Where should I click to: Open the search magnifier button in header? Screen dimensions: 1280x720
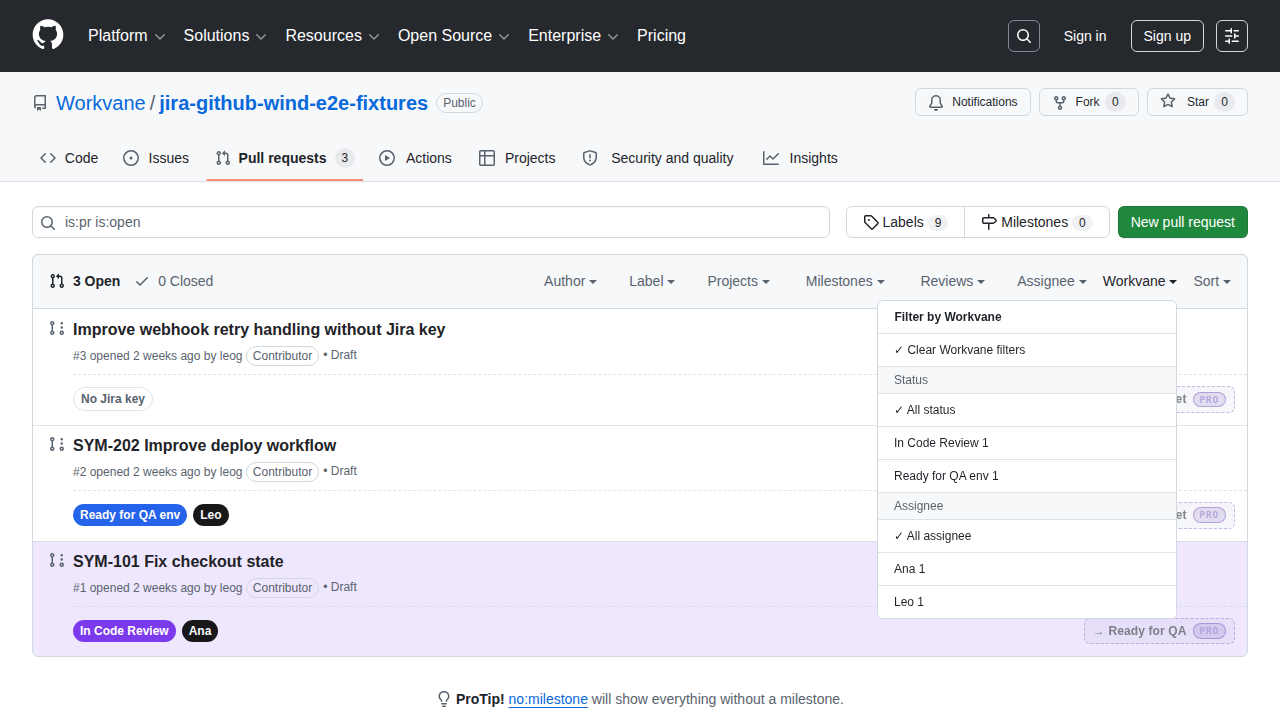coord(1024,36)
